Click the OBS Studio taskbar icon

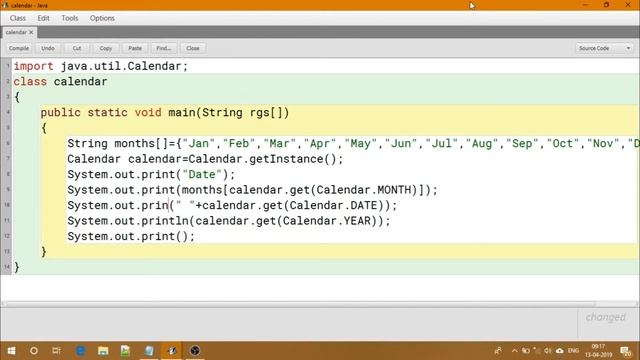[x=195, y=351]
